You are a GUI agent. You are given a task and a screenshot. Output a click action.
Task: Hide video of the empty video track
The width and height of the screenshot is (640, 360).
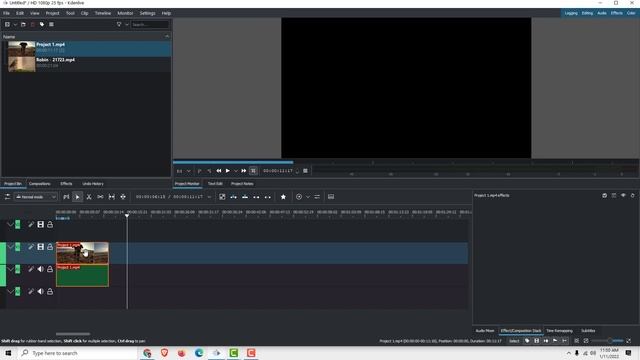[x=40, y=224]
